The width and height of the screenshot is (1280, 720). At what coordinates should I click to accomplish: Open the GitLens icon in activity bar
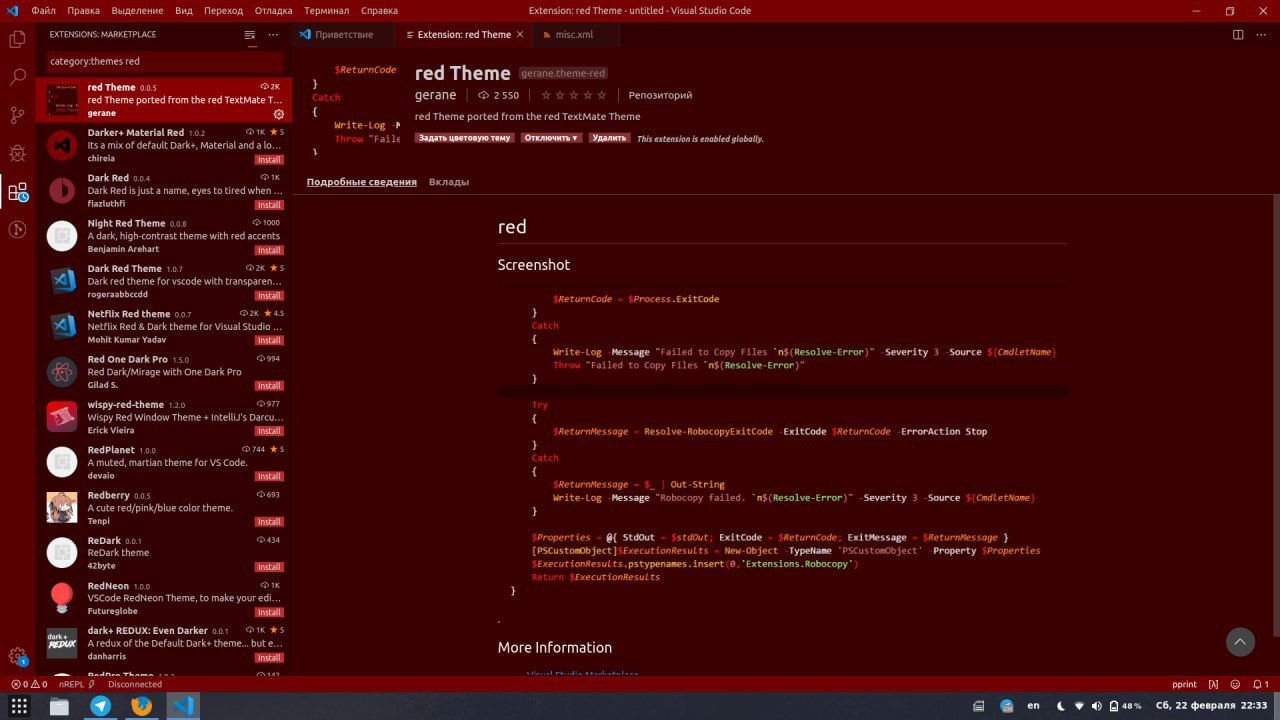(x=17, y=229)
